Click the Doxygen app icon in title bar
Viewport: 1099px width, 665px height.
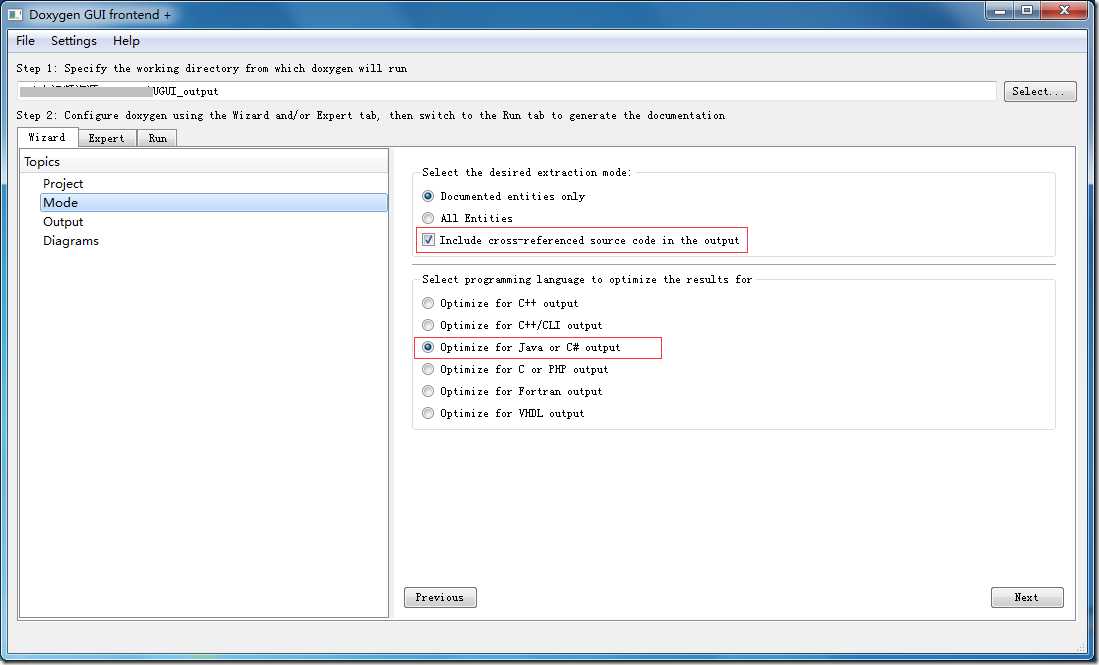(15, 14)
